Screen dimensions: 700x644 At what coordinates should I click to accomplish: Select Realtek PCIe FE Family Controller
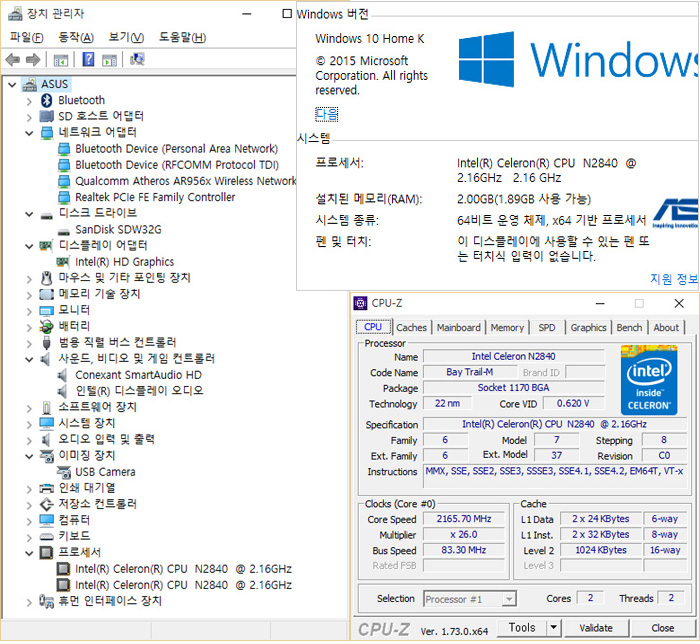coord(155,197)
